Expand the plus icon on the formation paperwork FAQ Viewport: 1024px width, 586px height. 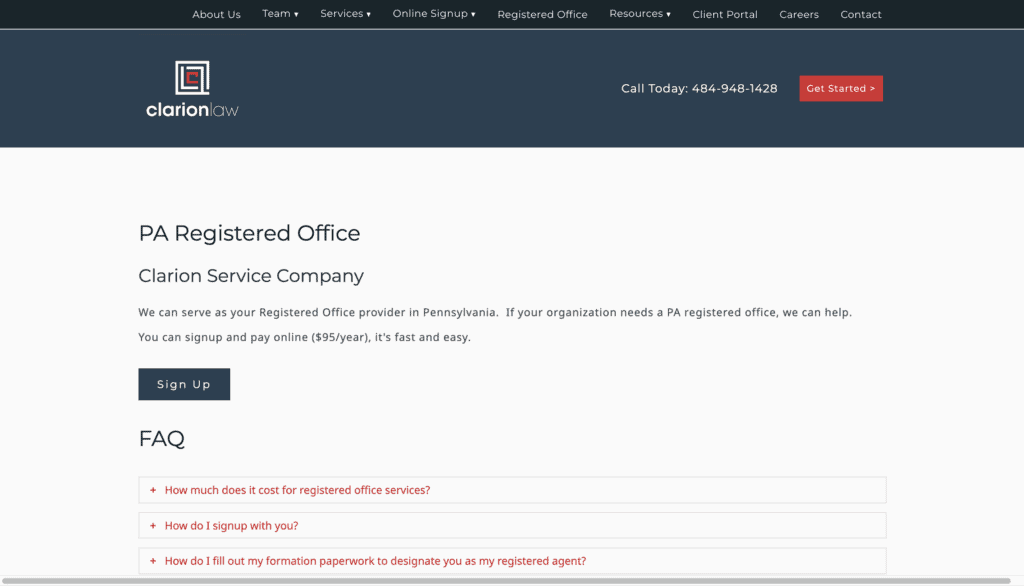coord(152,561)
